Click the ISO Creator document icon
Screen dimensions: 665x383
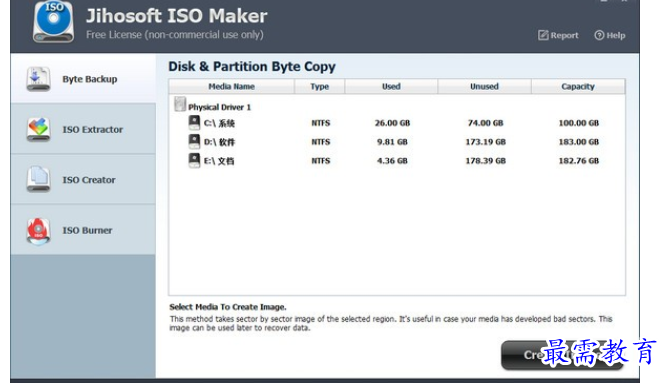(x=38, y=179)
